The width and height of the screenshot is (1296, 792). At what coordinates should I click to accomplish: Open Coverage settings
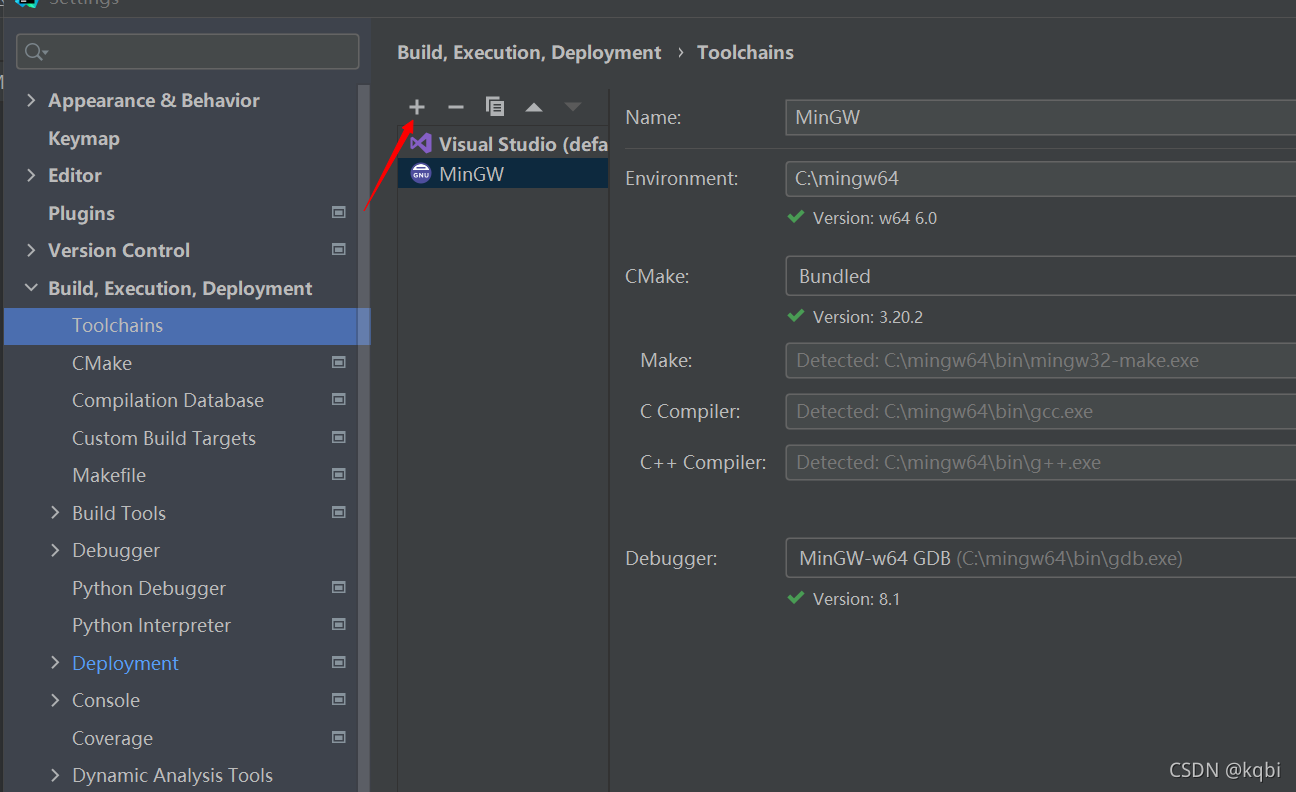112,738
